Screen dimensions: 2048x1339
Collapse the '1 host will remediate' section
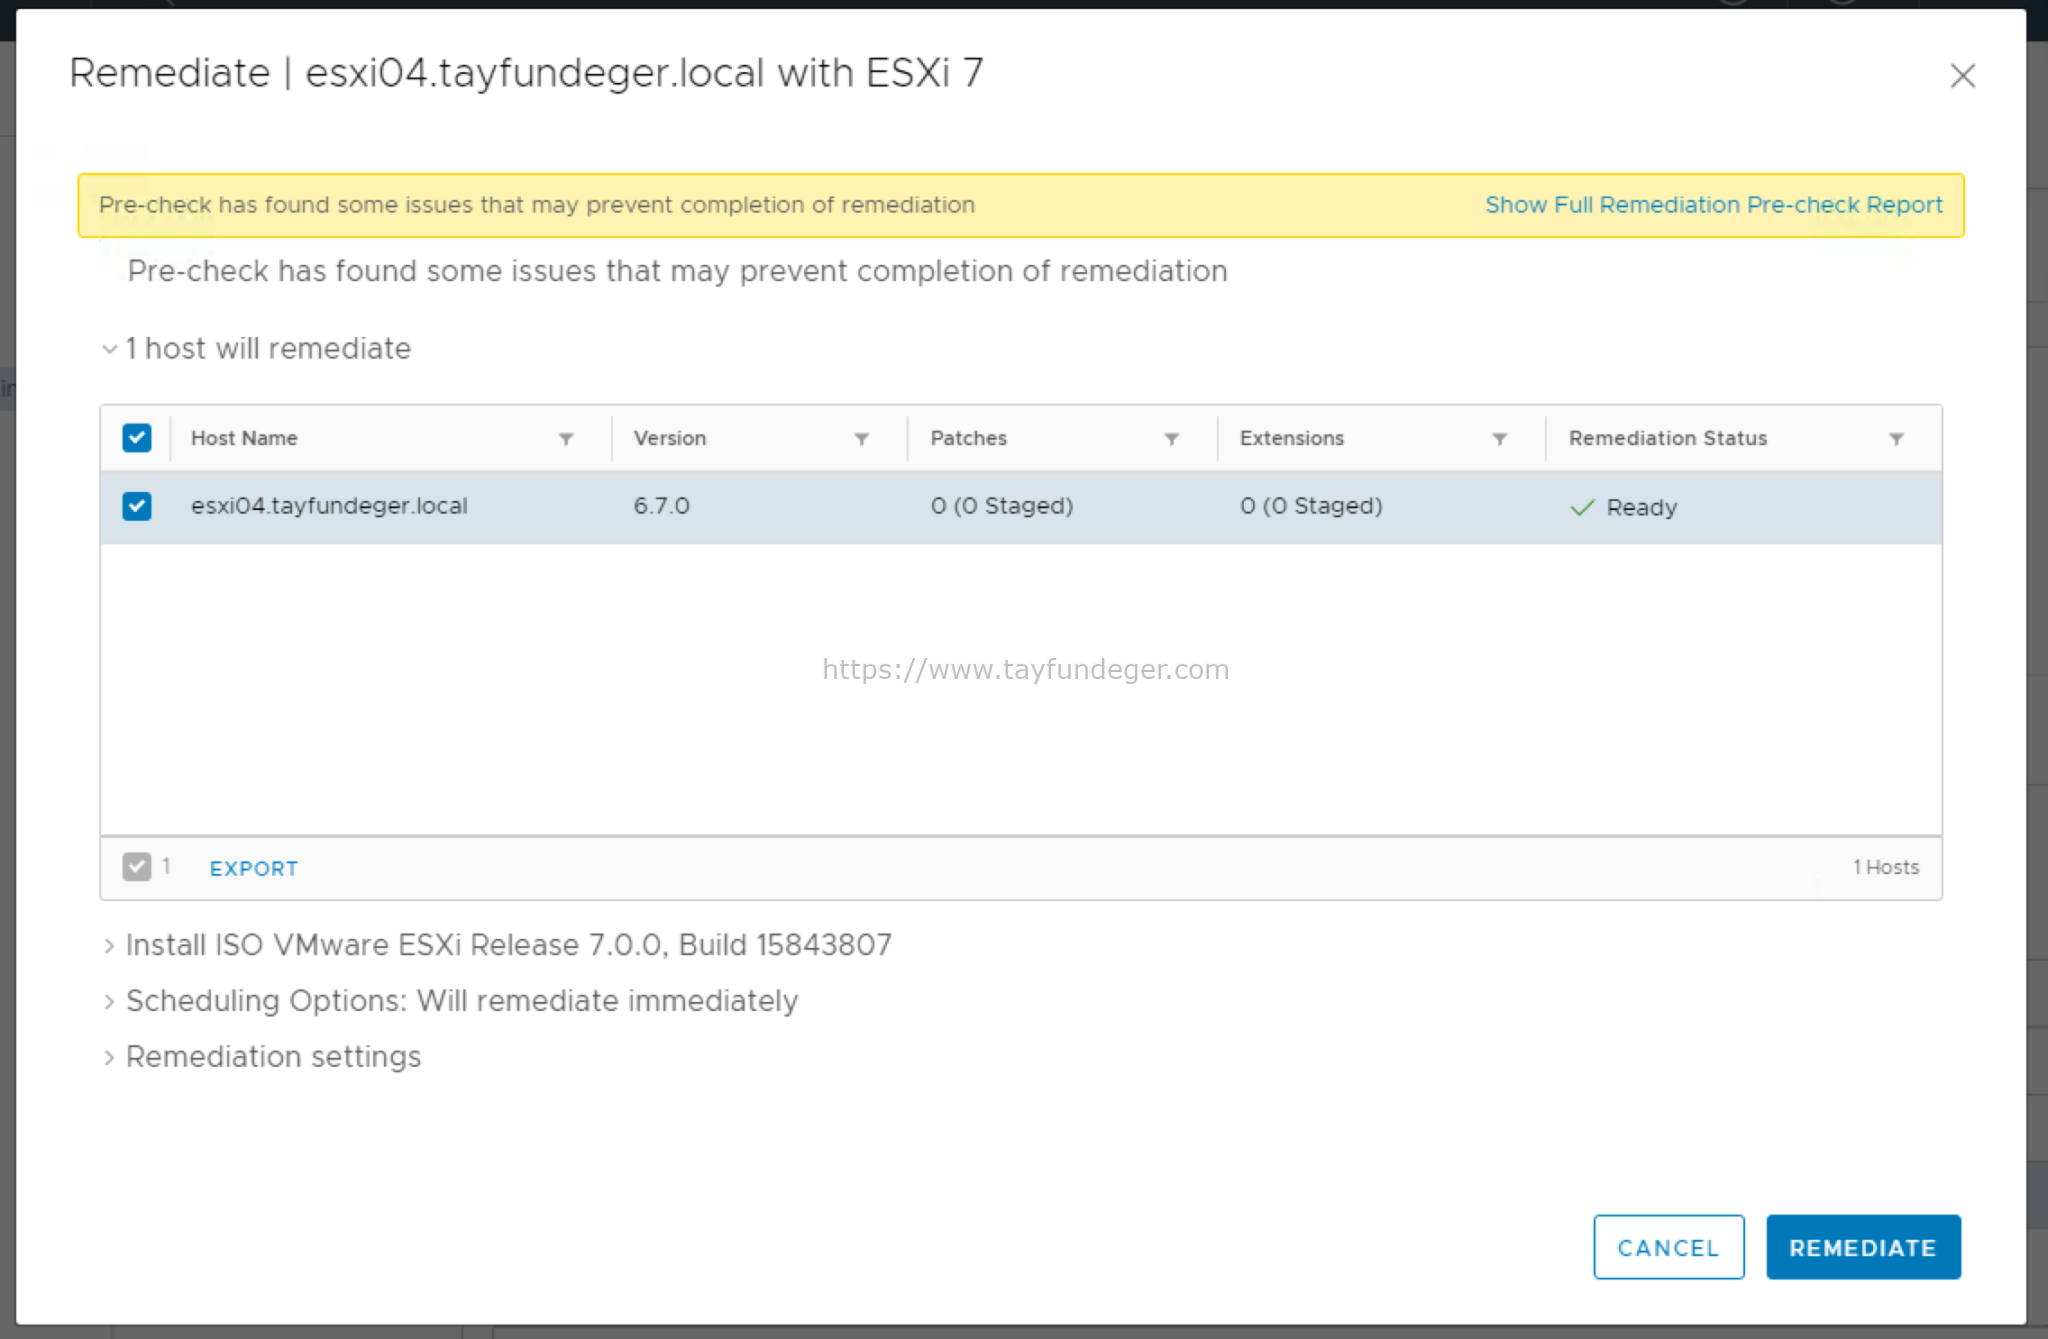click(x=110, y=349)
